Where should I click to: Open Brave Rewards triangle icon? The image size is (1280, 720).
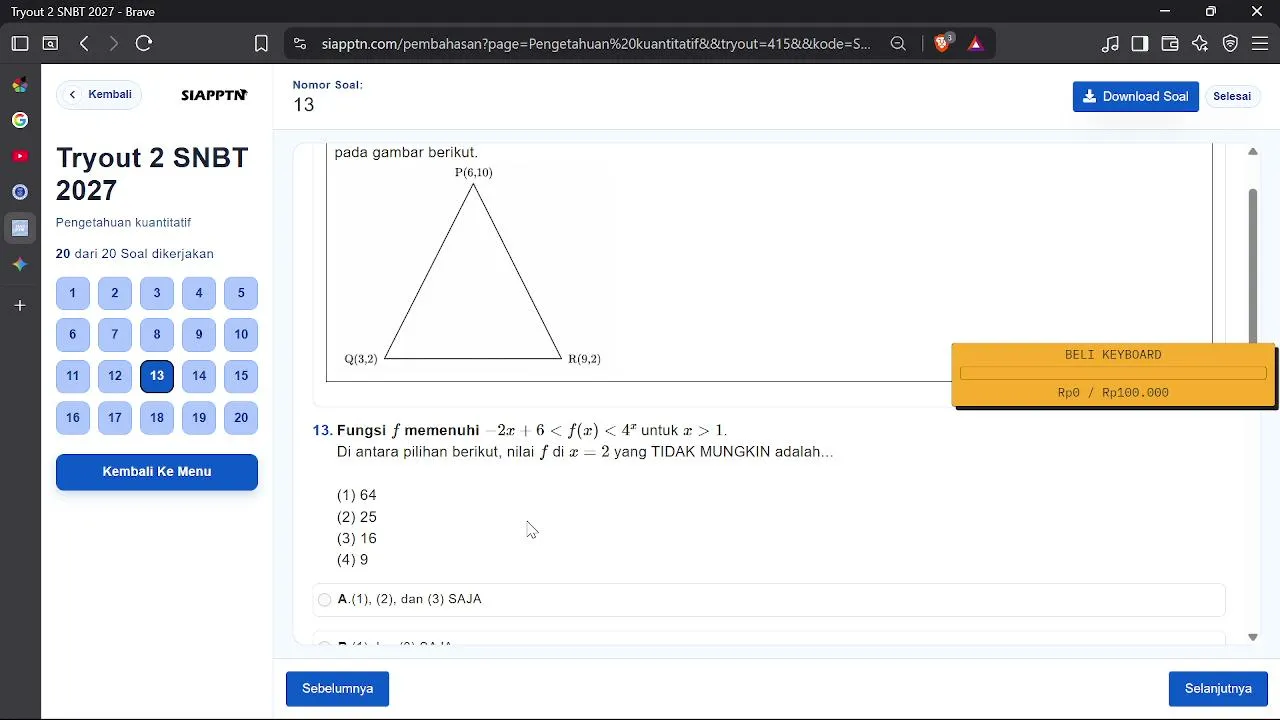[x=976, y=44]
